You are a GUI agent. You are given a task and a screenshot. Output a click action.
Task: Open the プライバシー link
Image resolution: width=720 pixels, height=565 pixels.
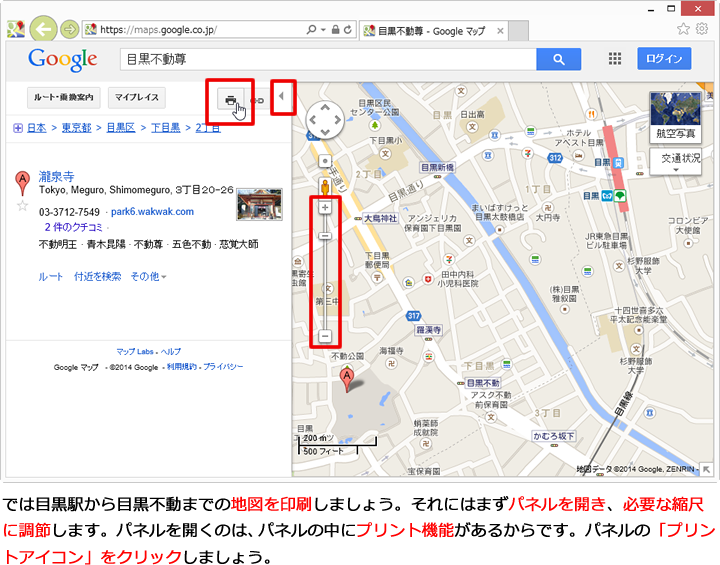pos(223,367)
